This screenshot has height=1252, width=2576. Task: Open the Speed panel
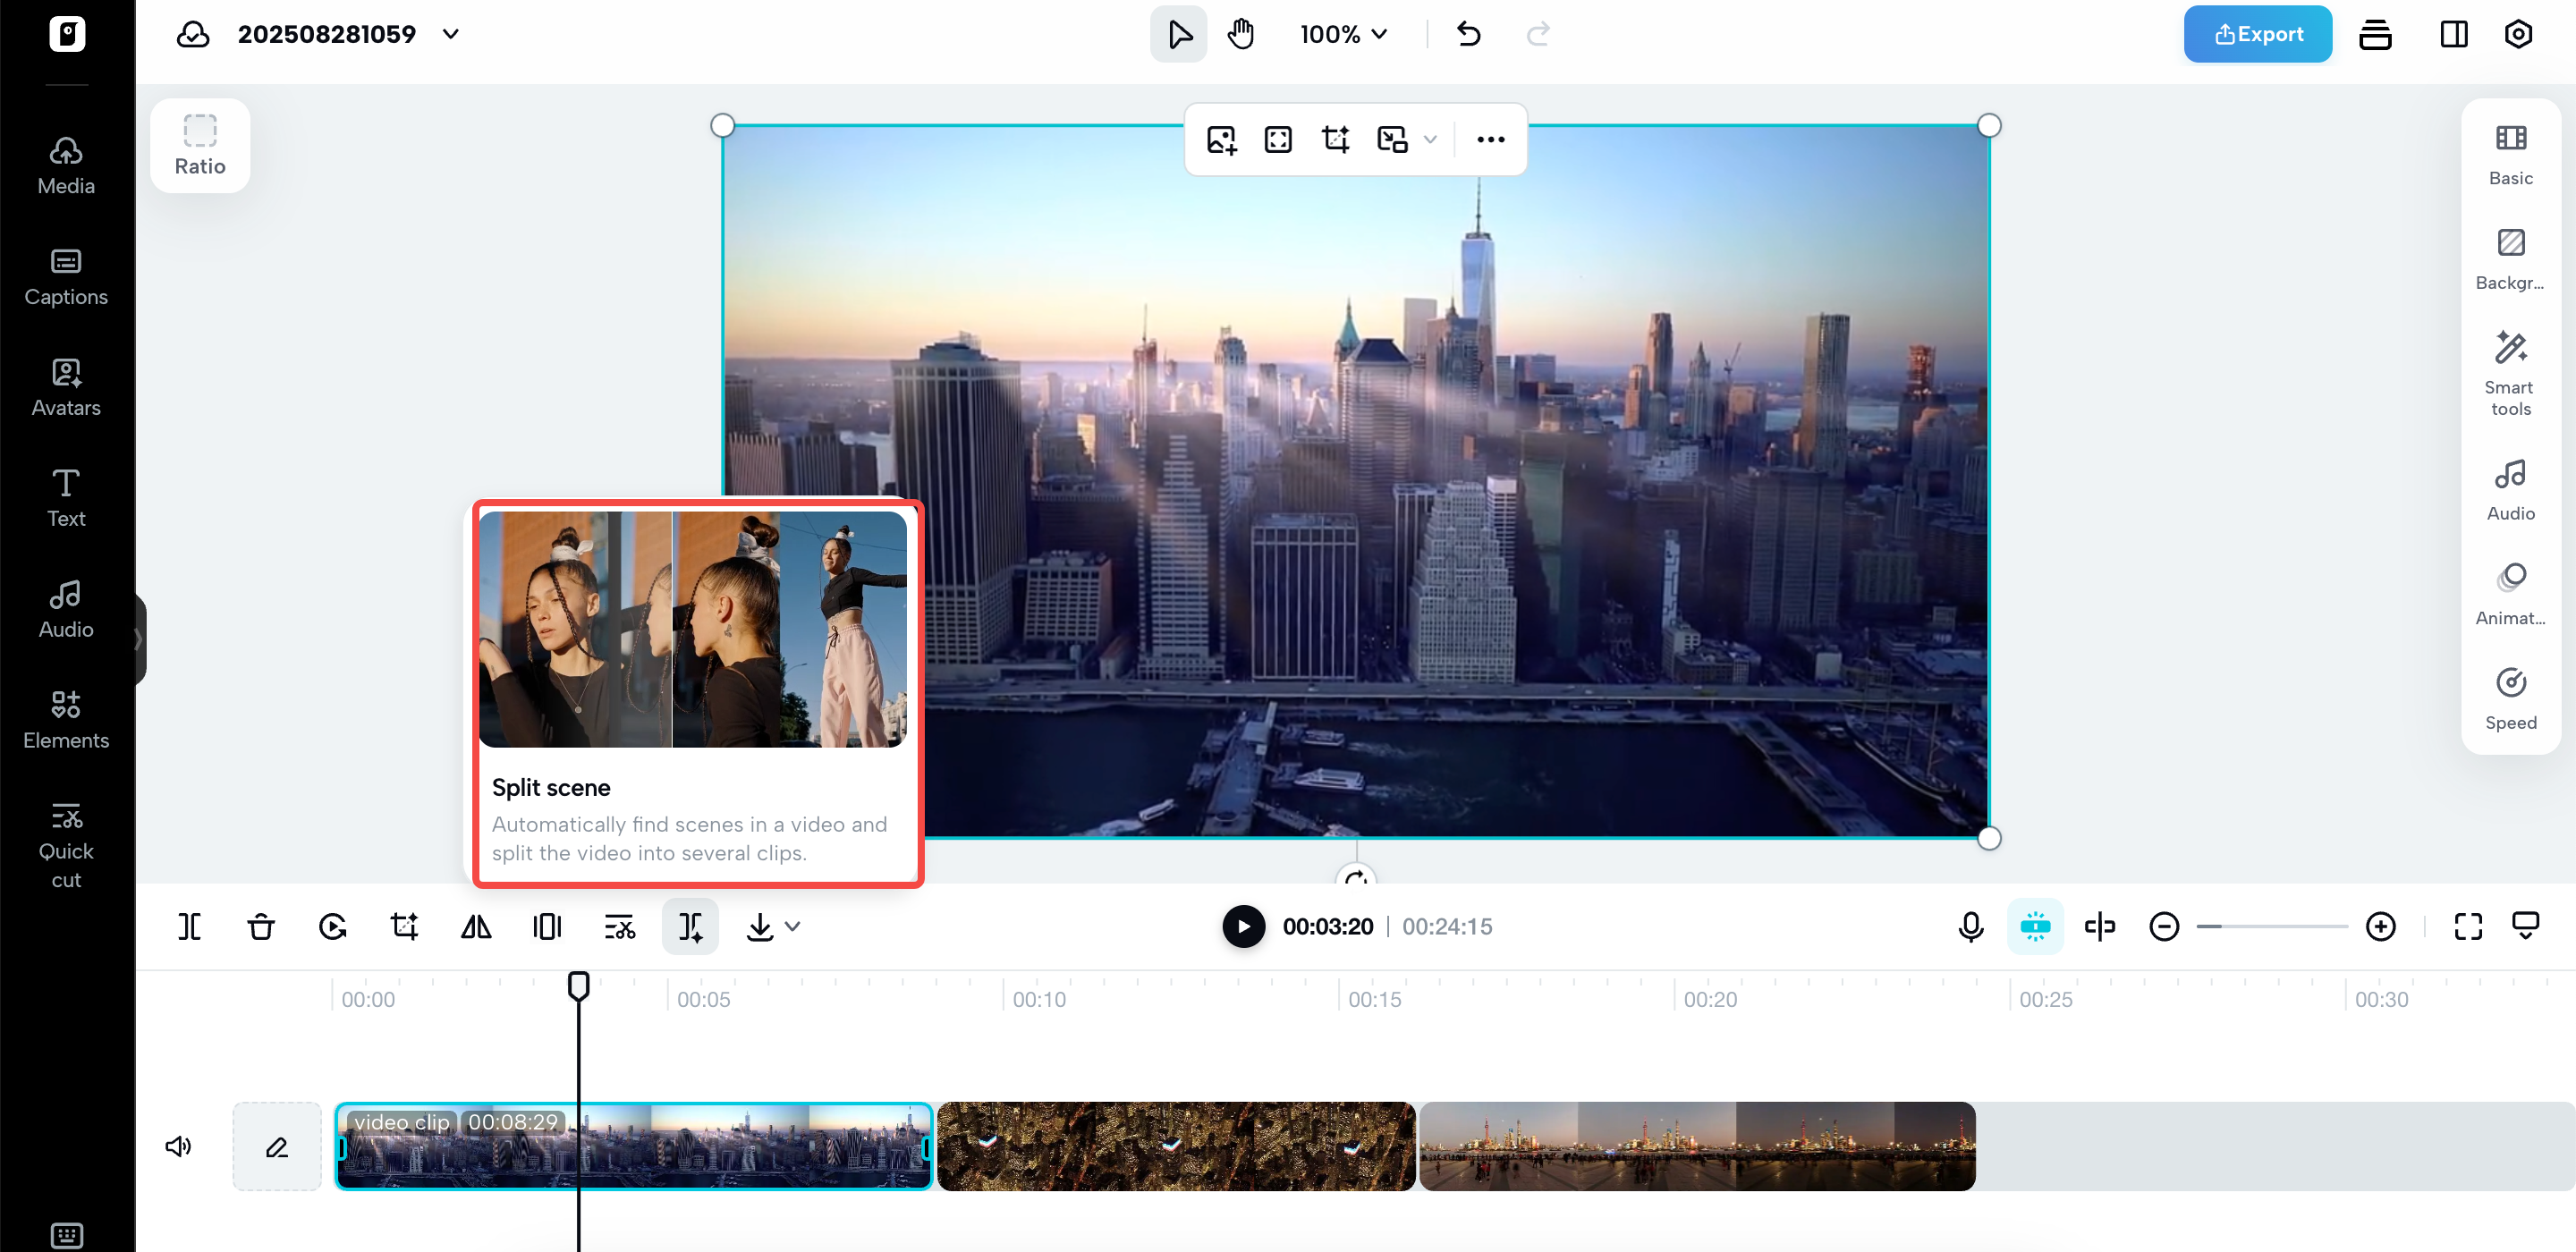(2510, 698)
